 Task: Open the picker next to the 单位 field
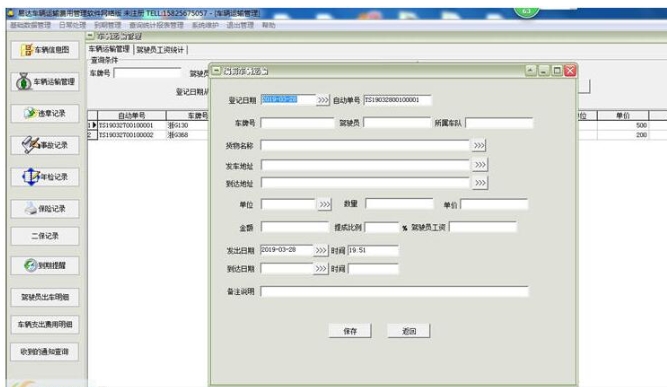tap(325, 205)
